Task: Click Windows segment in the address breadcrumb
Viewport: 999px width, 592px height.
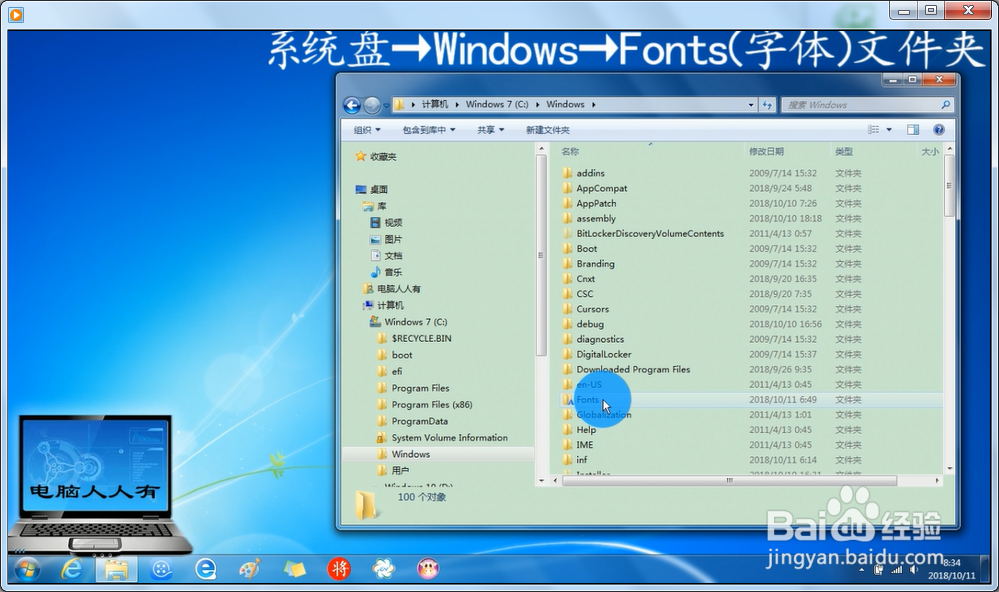Action: point(565,104)
